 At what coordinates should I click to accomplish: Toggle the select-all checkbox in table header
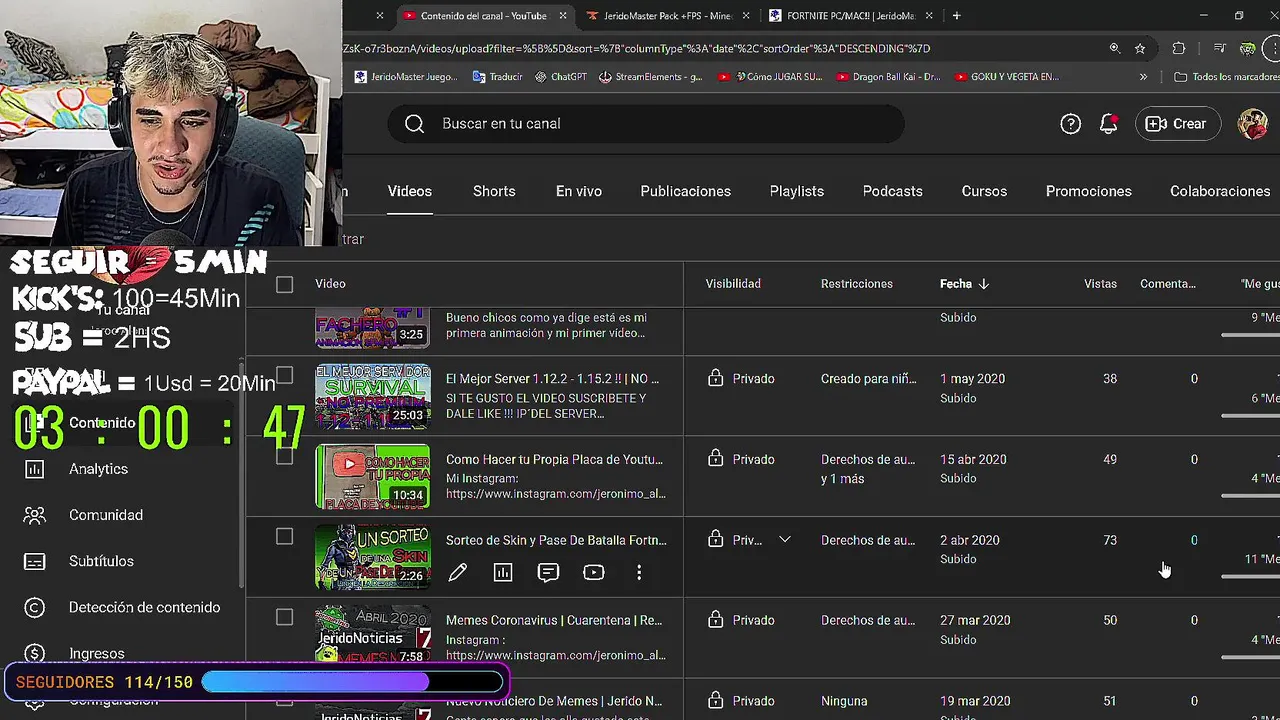coord(284,284)
